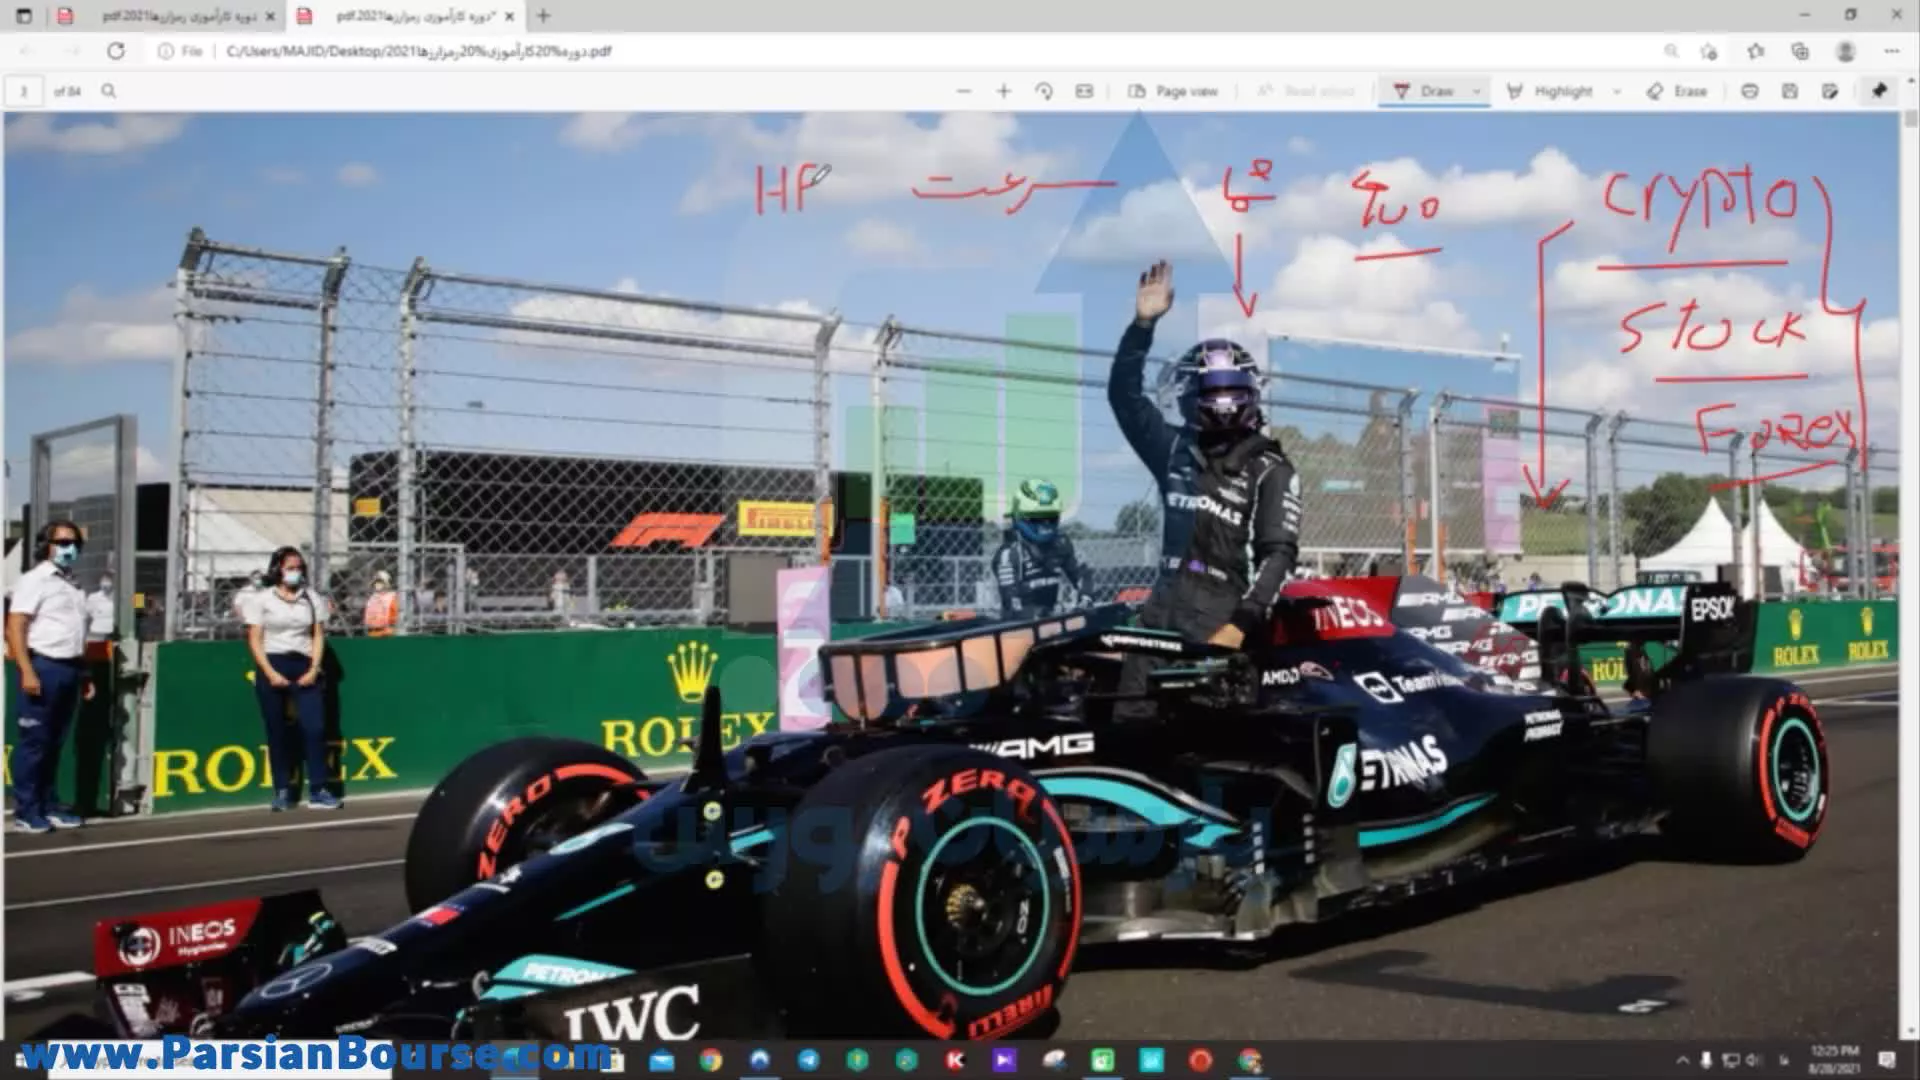
Task: Close the active second PDF tab
Action: (x=510, y=16)
